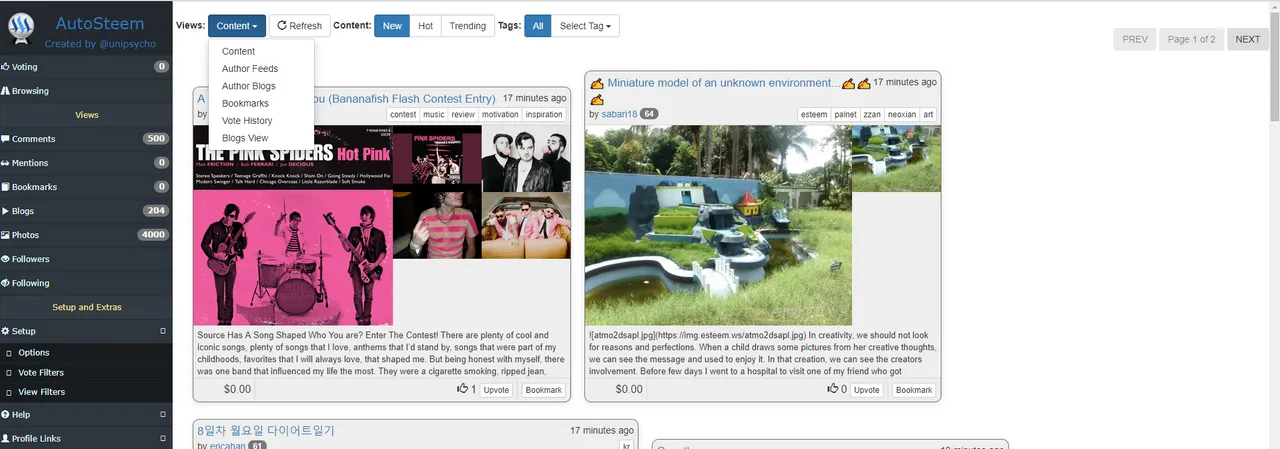The height and width of the screenshot is (449, 1280).
Task: Select Vote History menu entry
Action: (261, 120)
